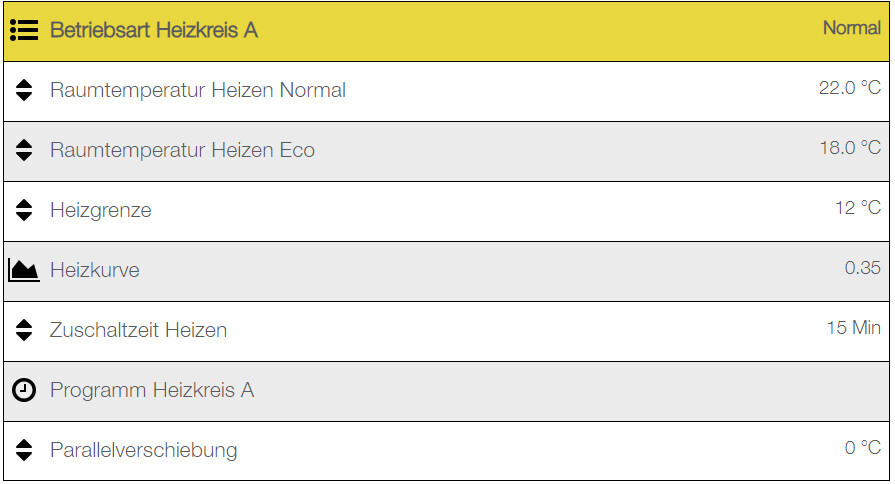Select the Heizgrenze label
895x484 pixels.
pyautogui.click(x=101, y=211)
